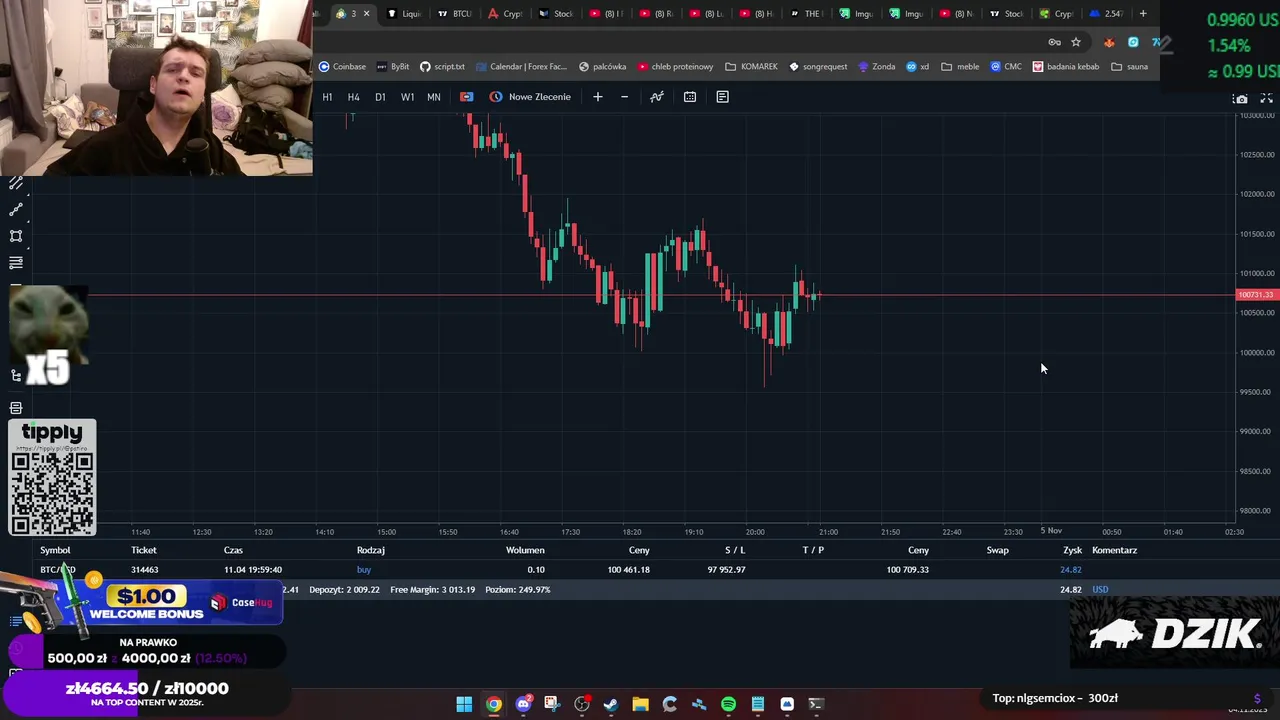Click the buy type cell
The height and width of the screenshot is (720, 1280).
364,570
